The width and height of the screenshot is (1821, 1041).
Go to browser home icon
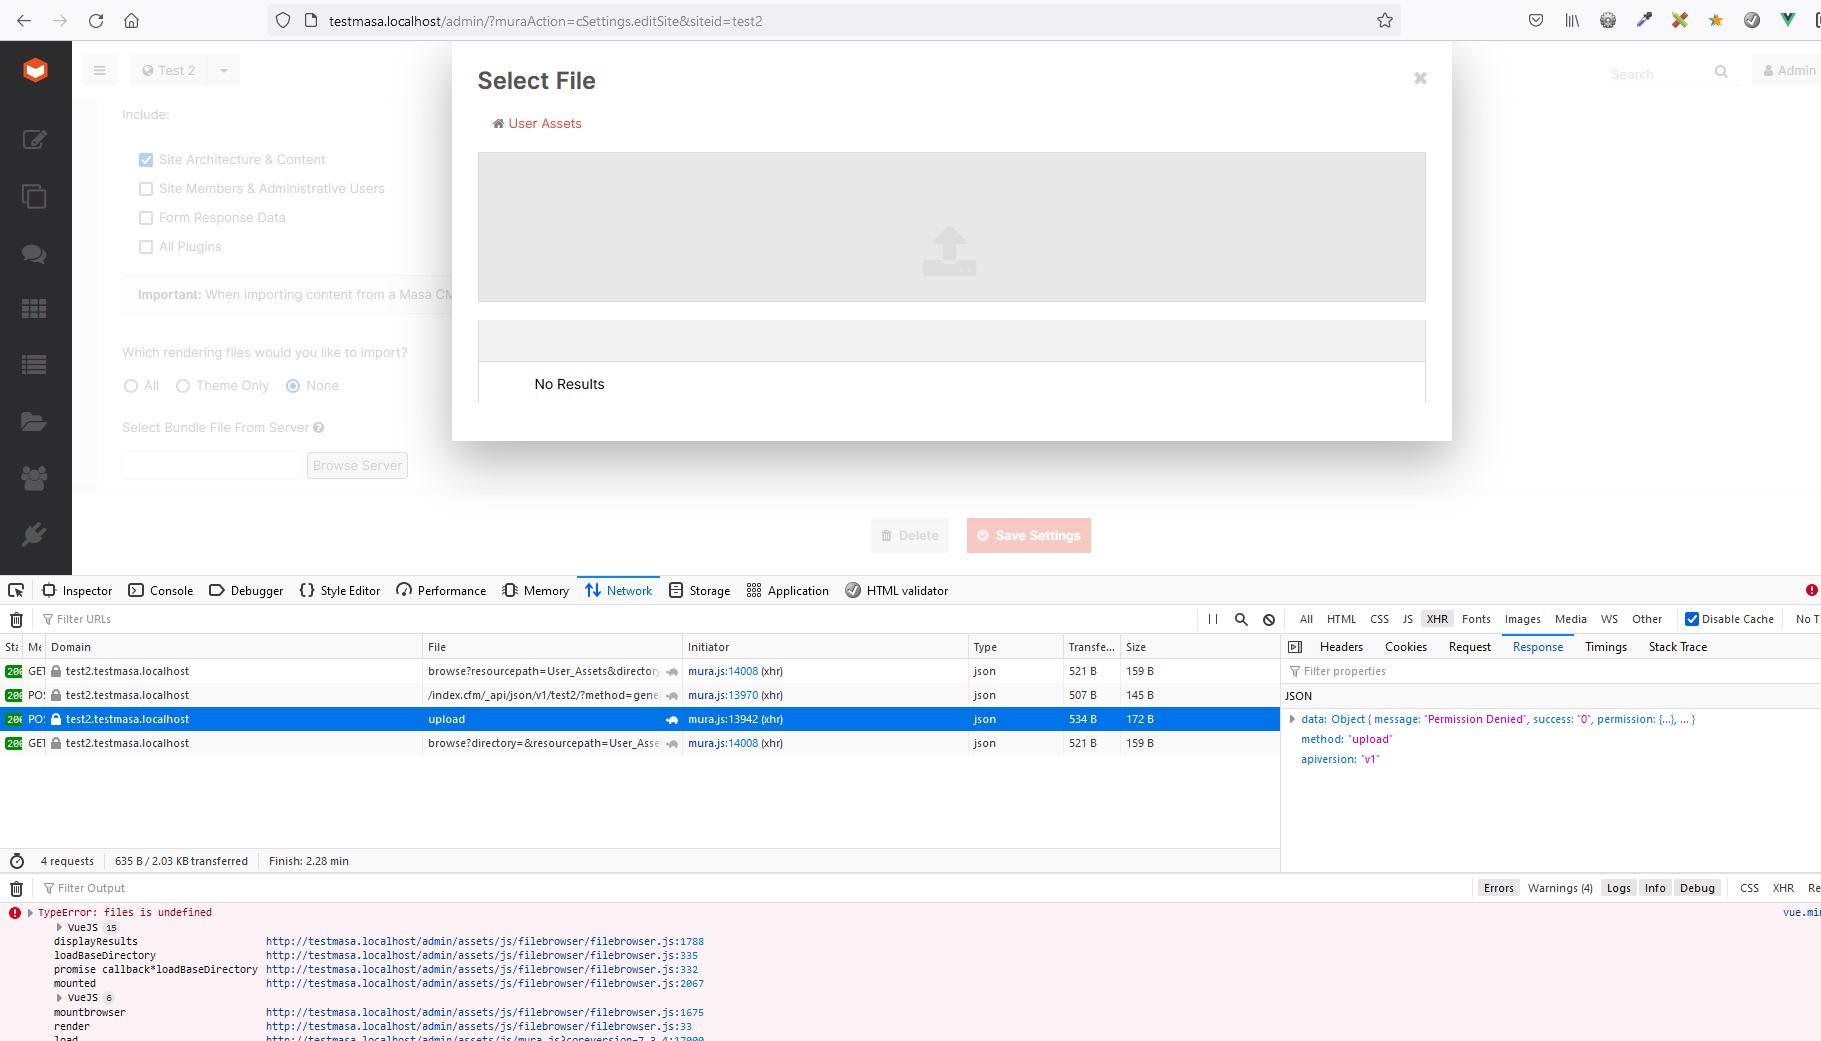point(131,20)
